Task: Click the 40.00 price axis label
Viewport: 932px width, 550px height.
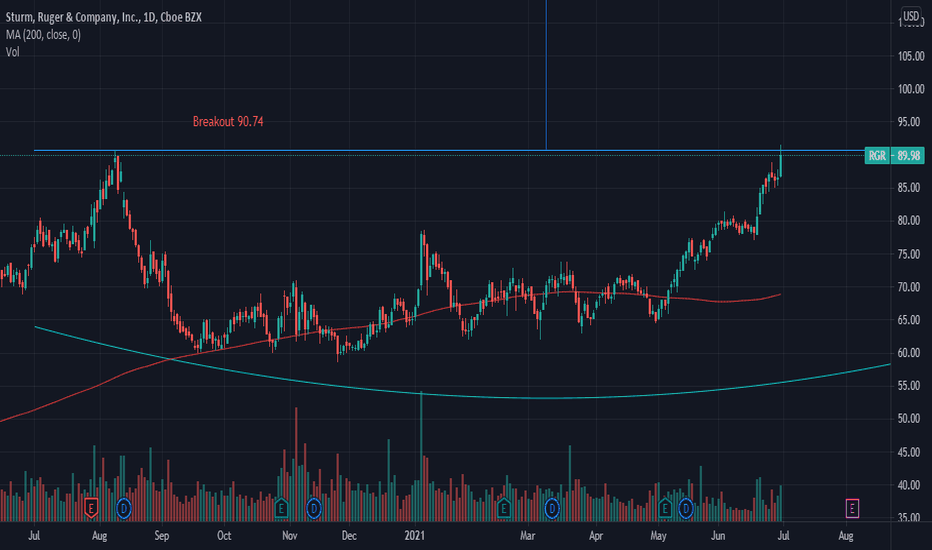Action: pos(911,485)
